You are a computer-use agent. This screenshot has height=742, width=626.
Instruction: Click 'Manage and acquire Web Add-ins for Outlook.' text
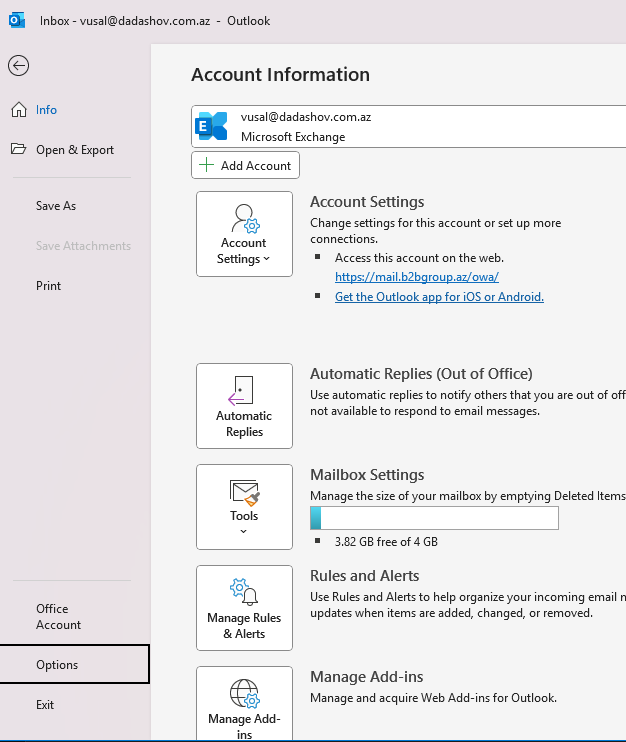click(x=433, y=698)
